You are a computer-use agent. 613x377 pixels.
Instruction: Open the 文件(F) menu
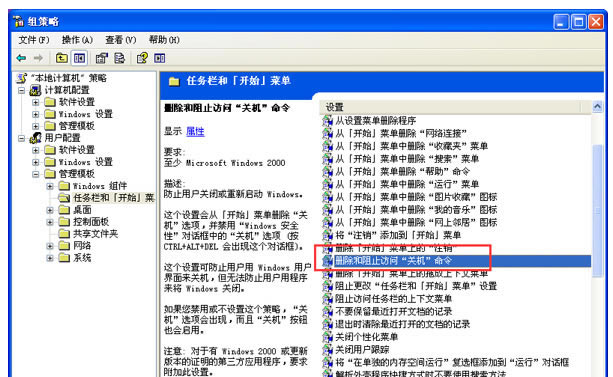(34, 40)
